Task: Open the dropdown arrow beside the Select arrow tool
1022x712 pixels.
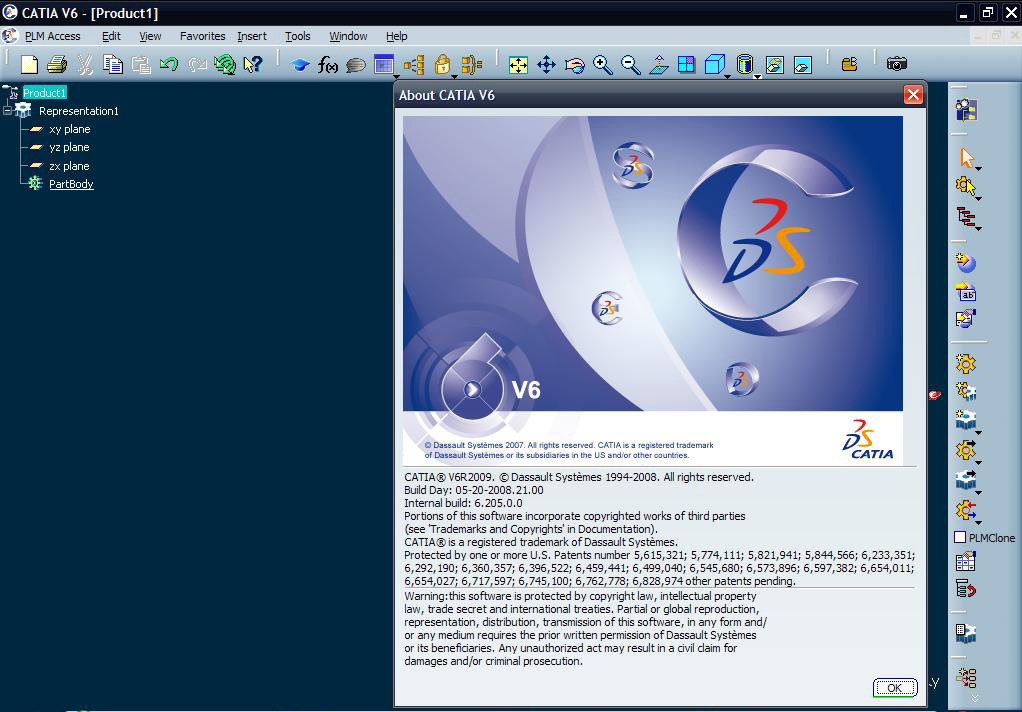Action: click(978, 168)
